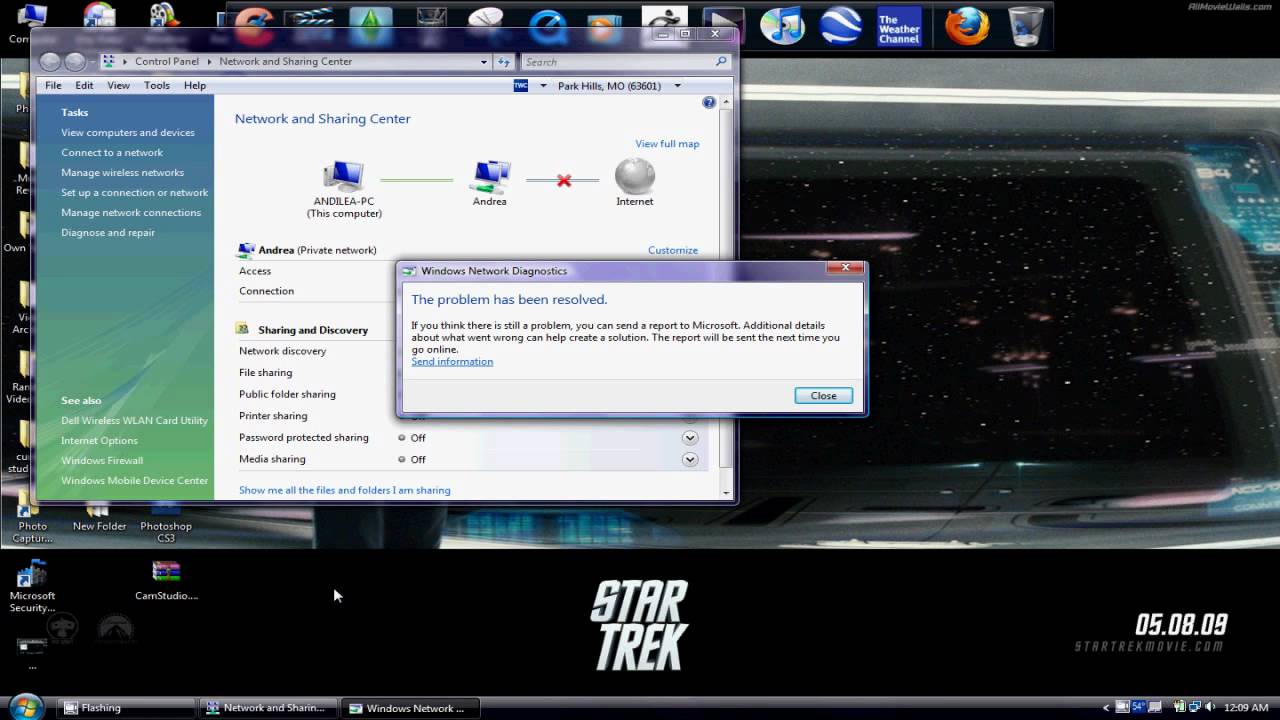Show all files and folders I am sharing
The height and width of the screenshot is (720, 1280).
click(345, 491)
